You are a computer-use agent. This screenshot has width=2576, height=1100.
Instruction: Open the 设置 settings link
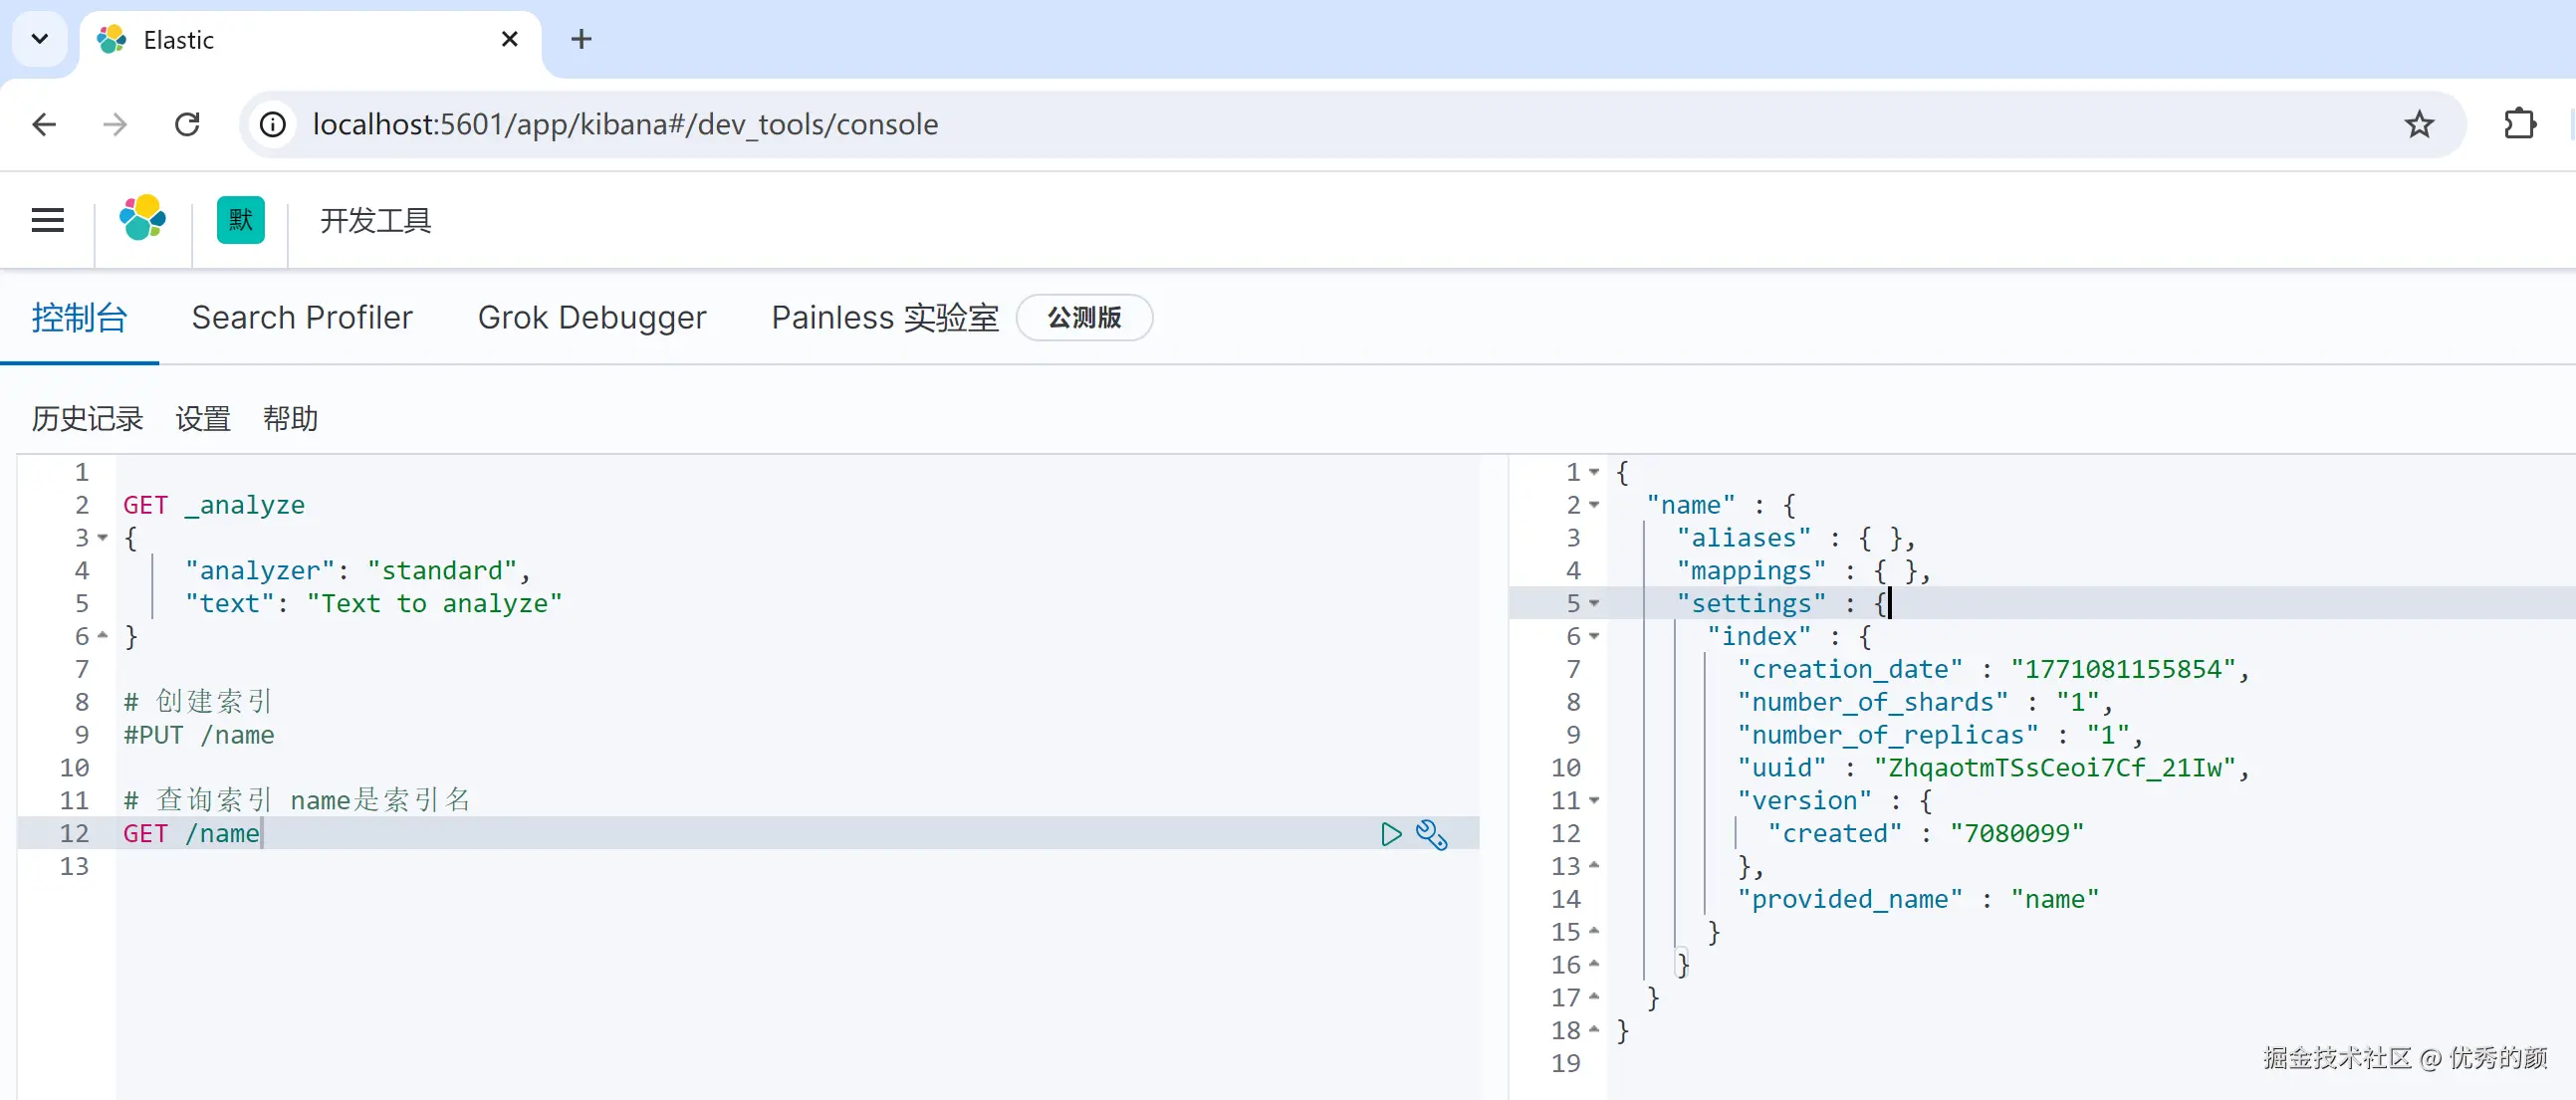point(203,419)
